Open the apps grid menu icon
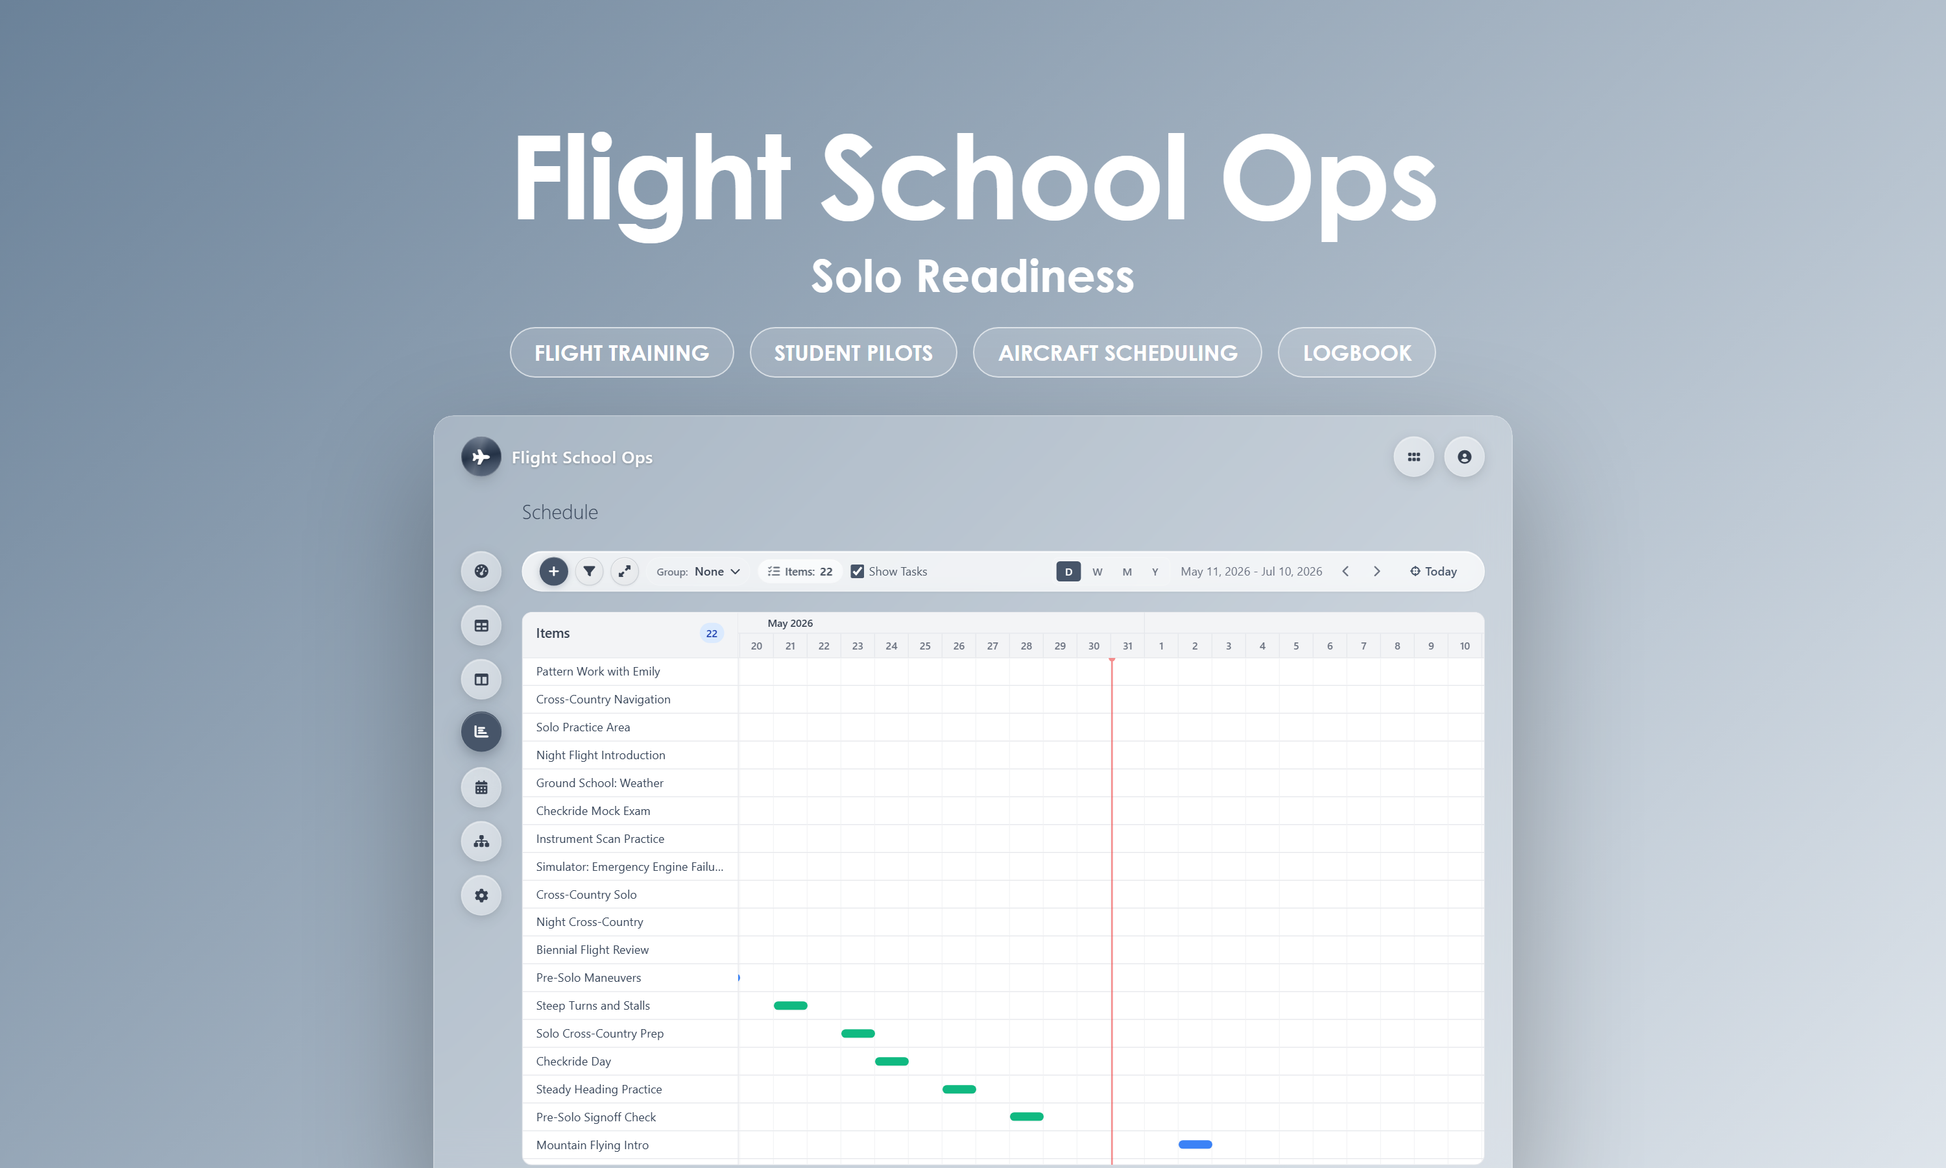The image size is (1946, 1168). click(x=1414, y=457)
